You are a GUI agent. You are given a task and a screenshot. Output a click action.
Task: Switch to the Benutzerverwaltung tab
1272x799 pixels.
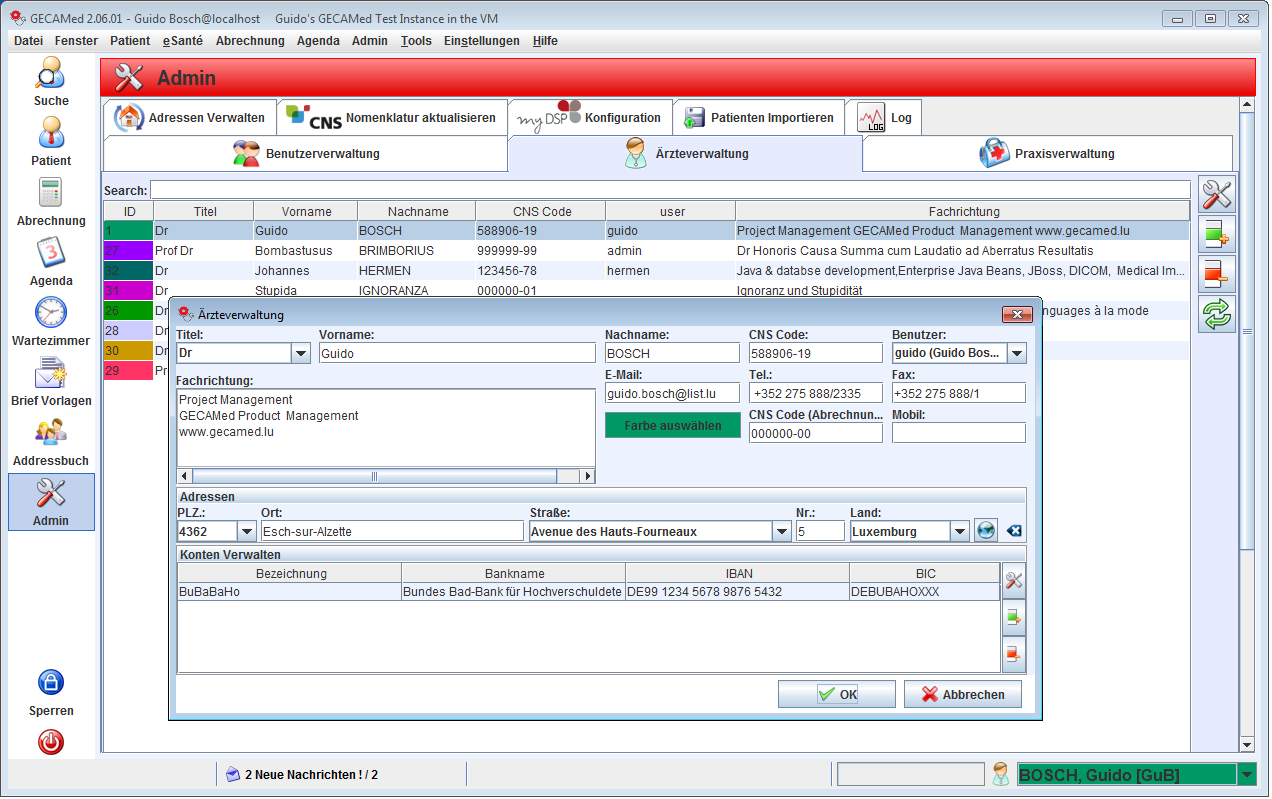tap(306, 154)
